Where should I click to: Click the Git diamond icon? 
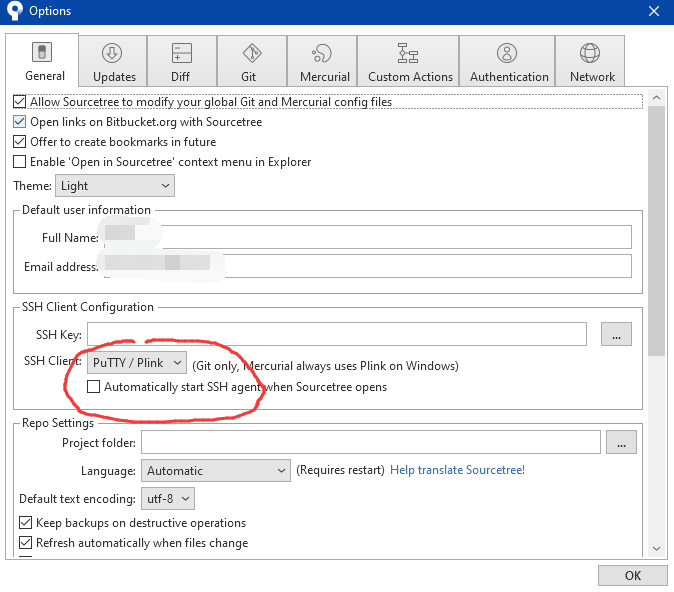point(251,53)
